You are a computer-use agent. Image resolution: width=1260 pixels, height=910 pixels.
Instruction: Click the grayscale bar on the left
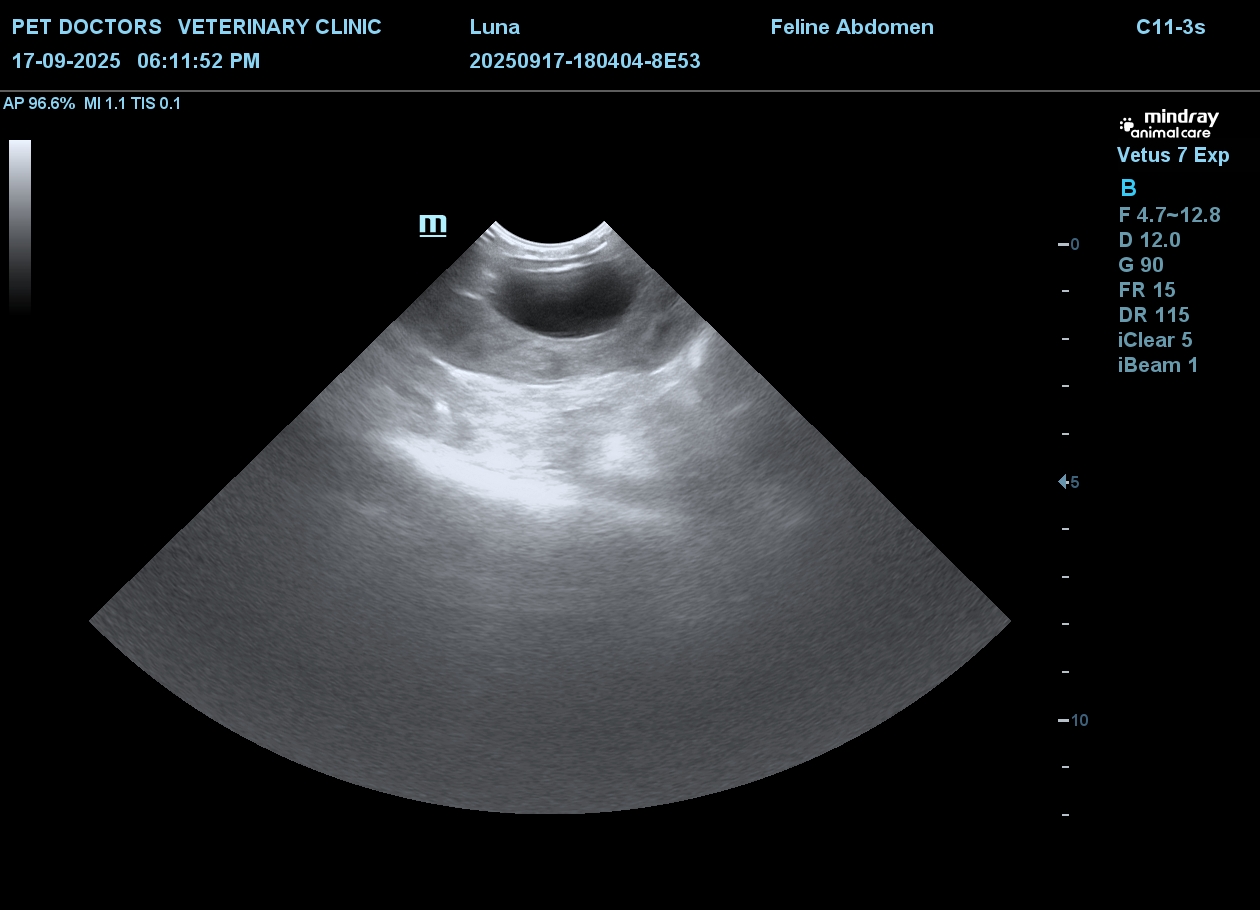coord(20,225)
